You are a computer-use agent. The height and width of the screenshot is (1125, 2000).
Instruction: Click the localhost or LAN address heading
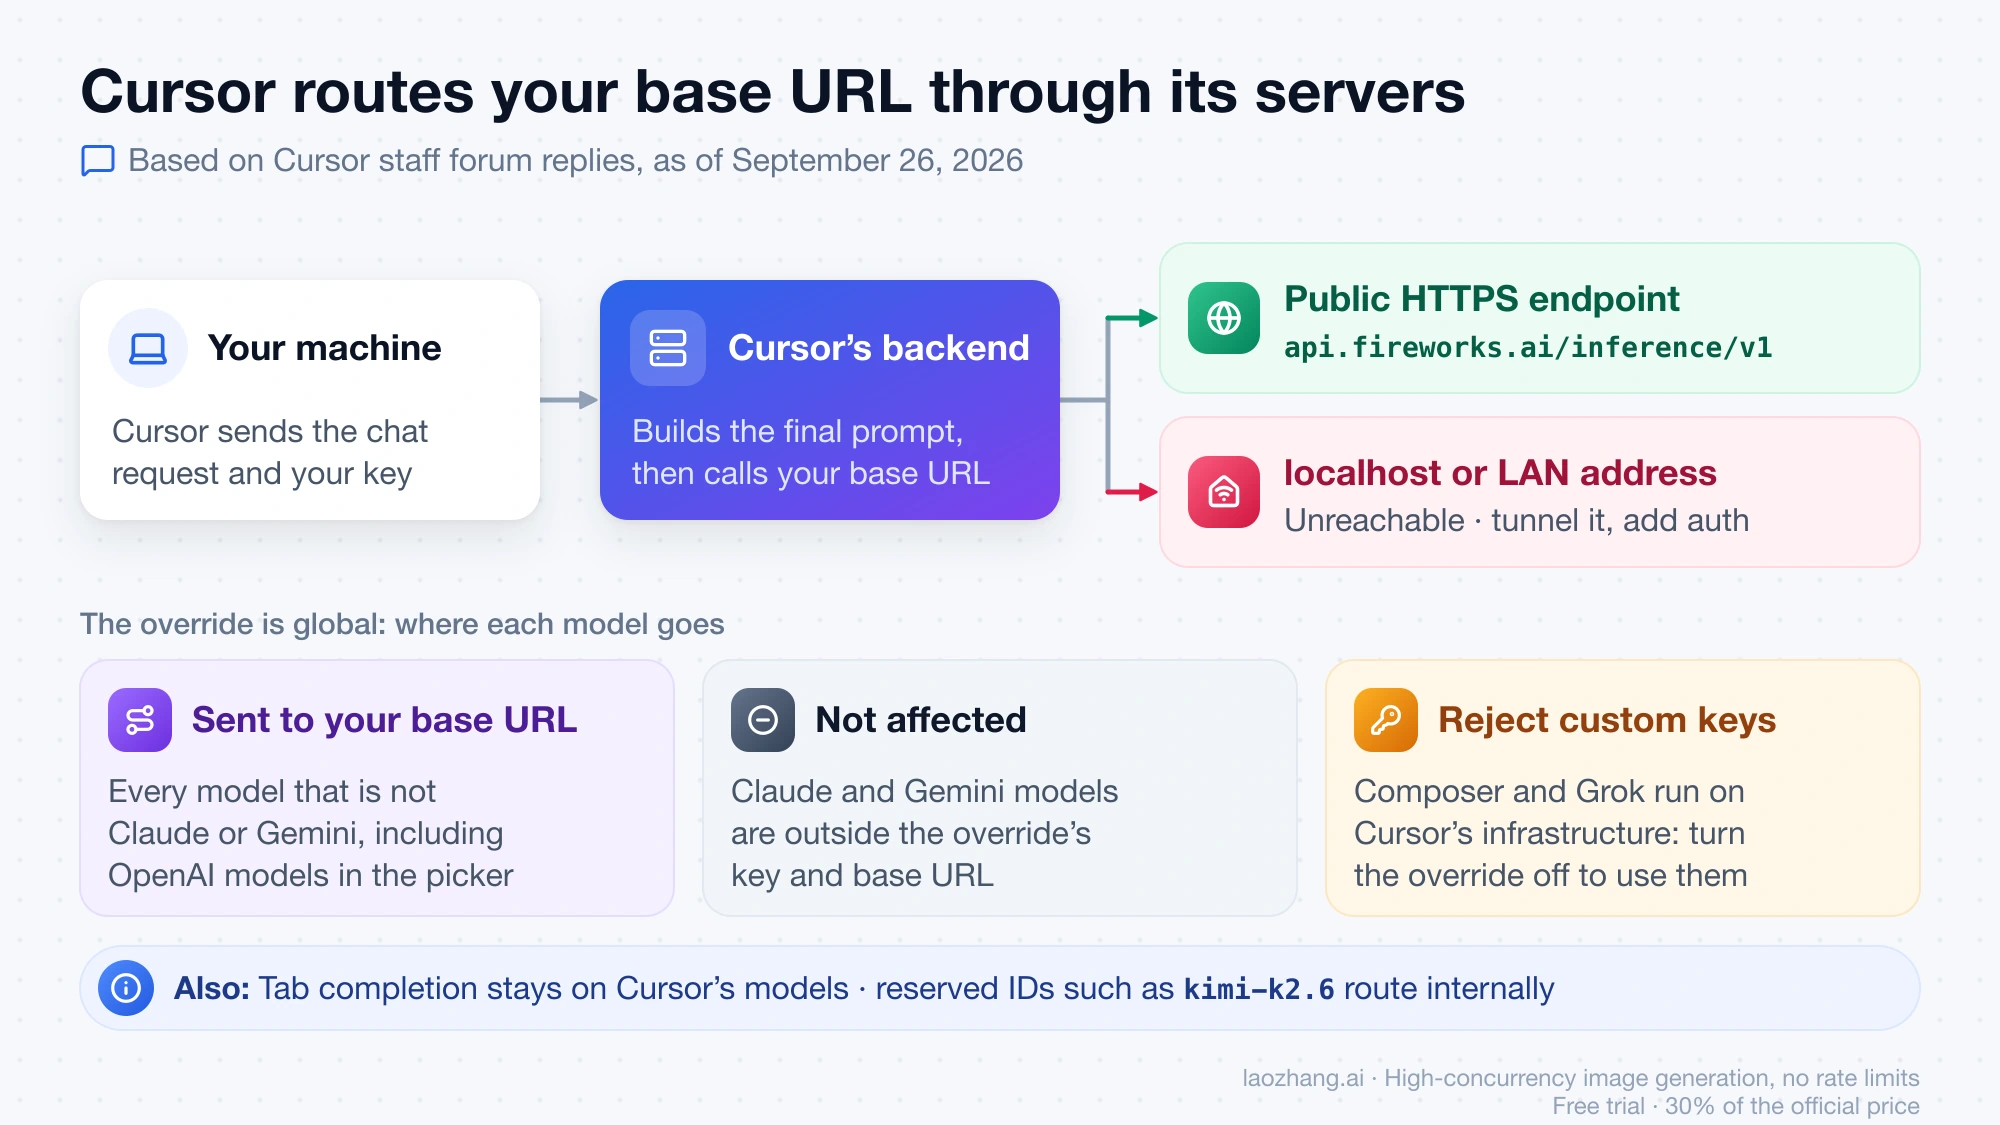click(1500, 473)
